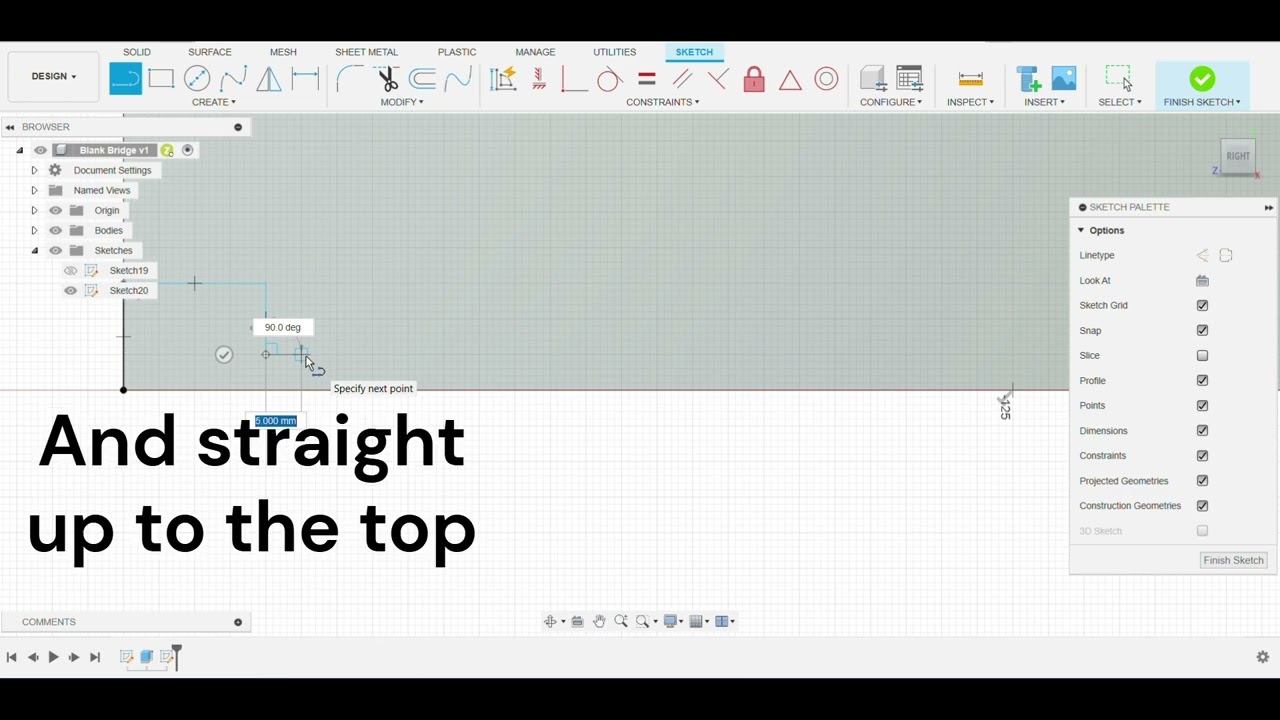Click the Measure ruler icon
This screenshot has width=1280, height=720.
click(970, 79)
